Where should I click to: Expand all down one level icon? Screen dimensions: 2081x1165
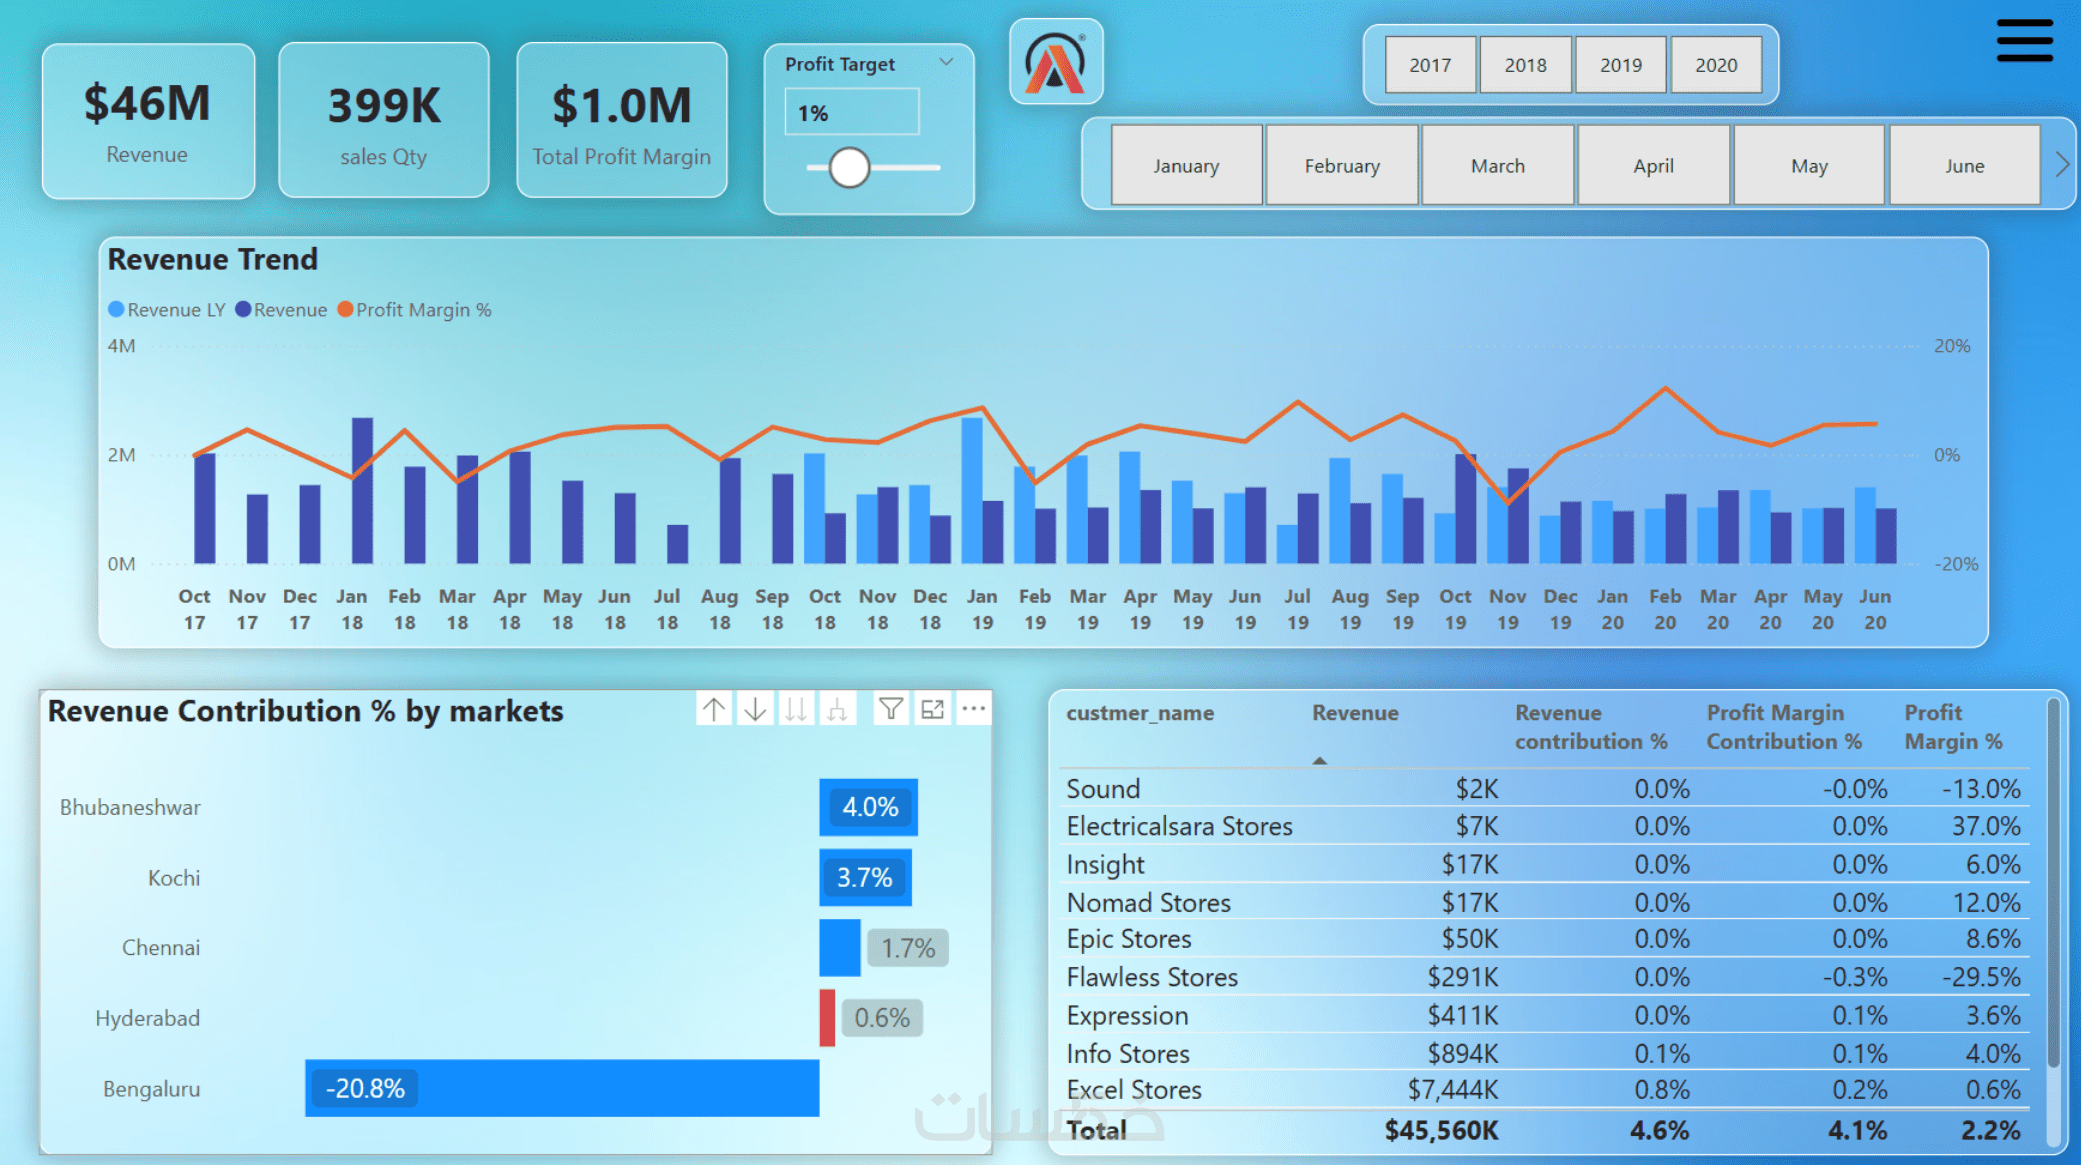(x=837, y=710)
